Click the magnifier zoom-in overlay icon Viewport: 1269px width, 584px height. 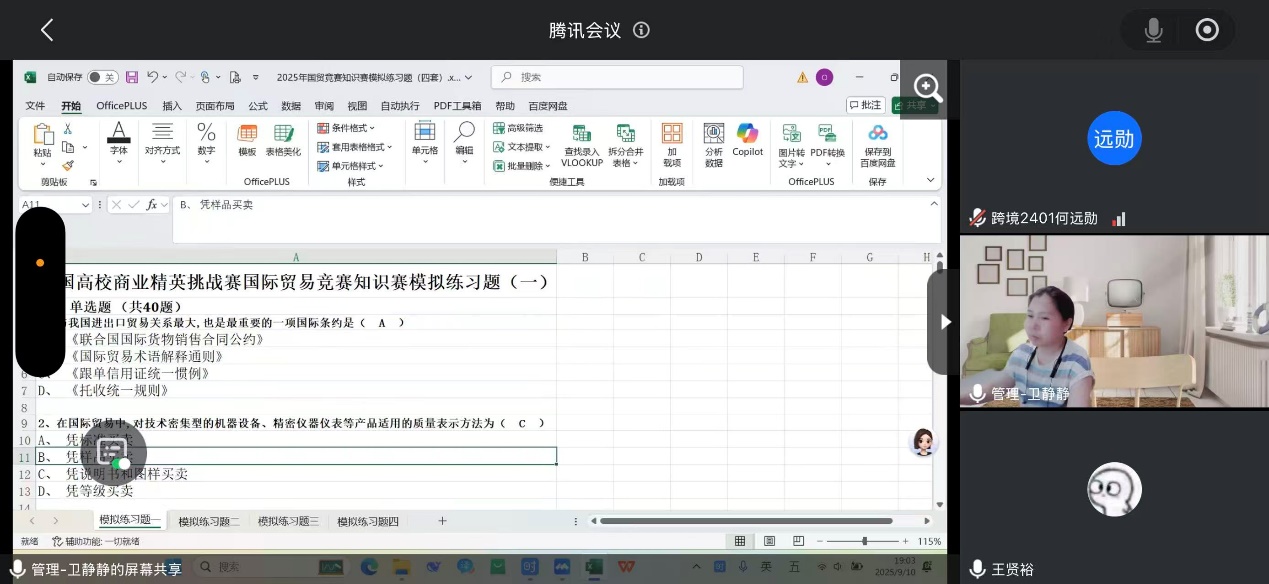(x=927, y=87)
